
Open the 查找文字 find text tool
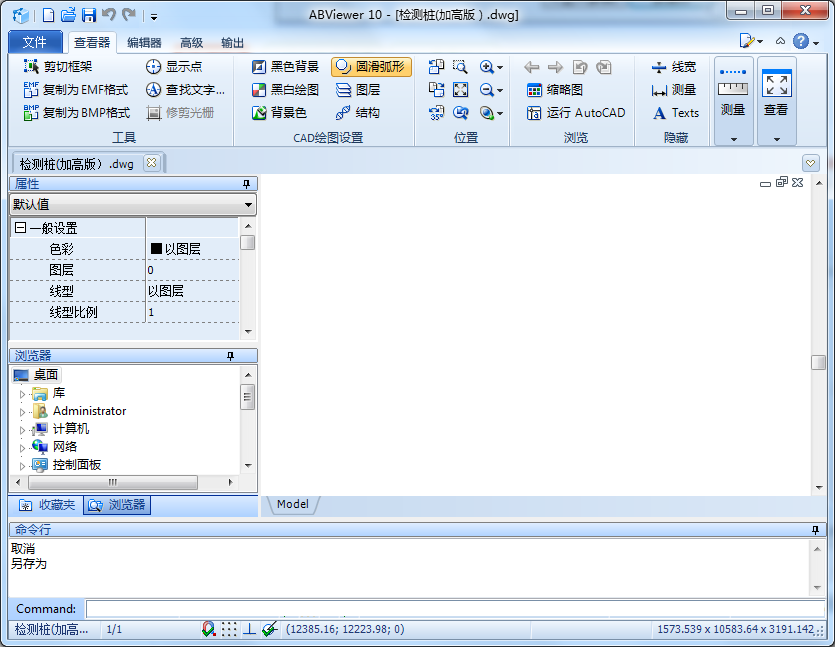pos(185,89)
